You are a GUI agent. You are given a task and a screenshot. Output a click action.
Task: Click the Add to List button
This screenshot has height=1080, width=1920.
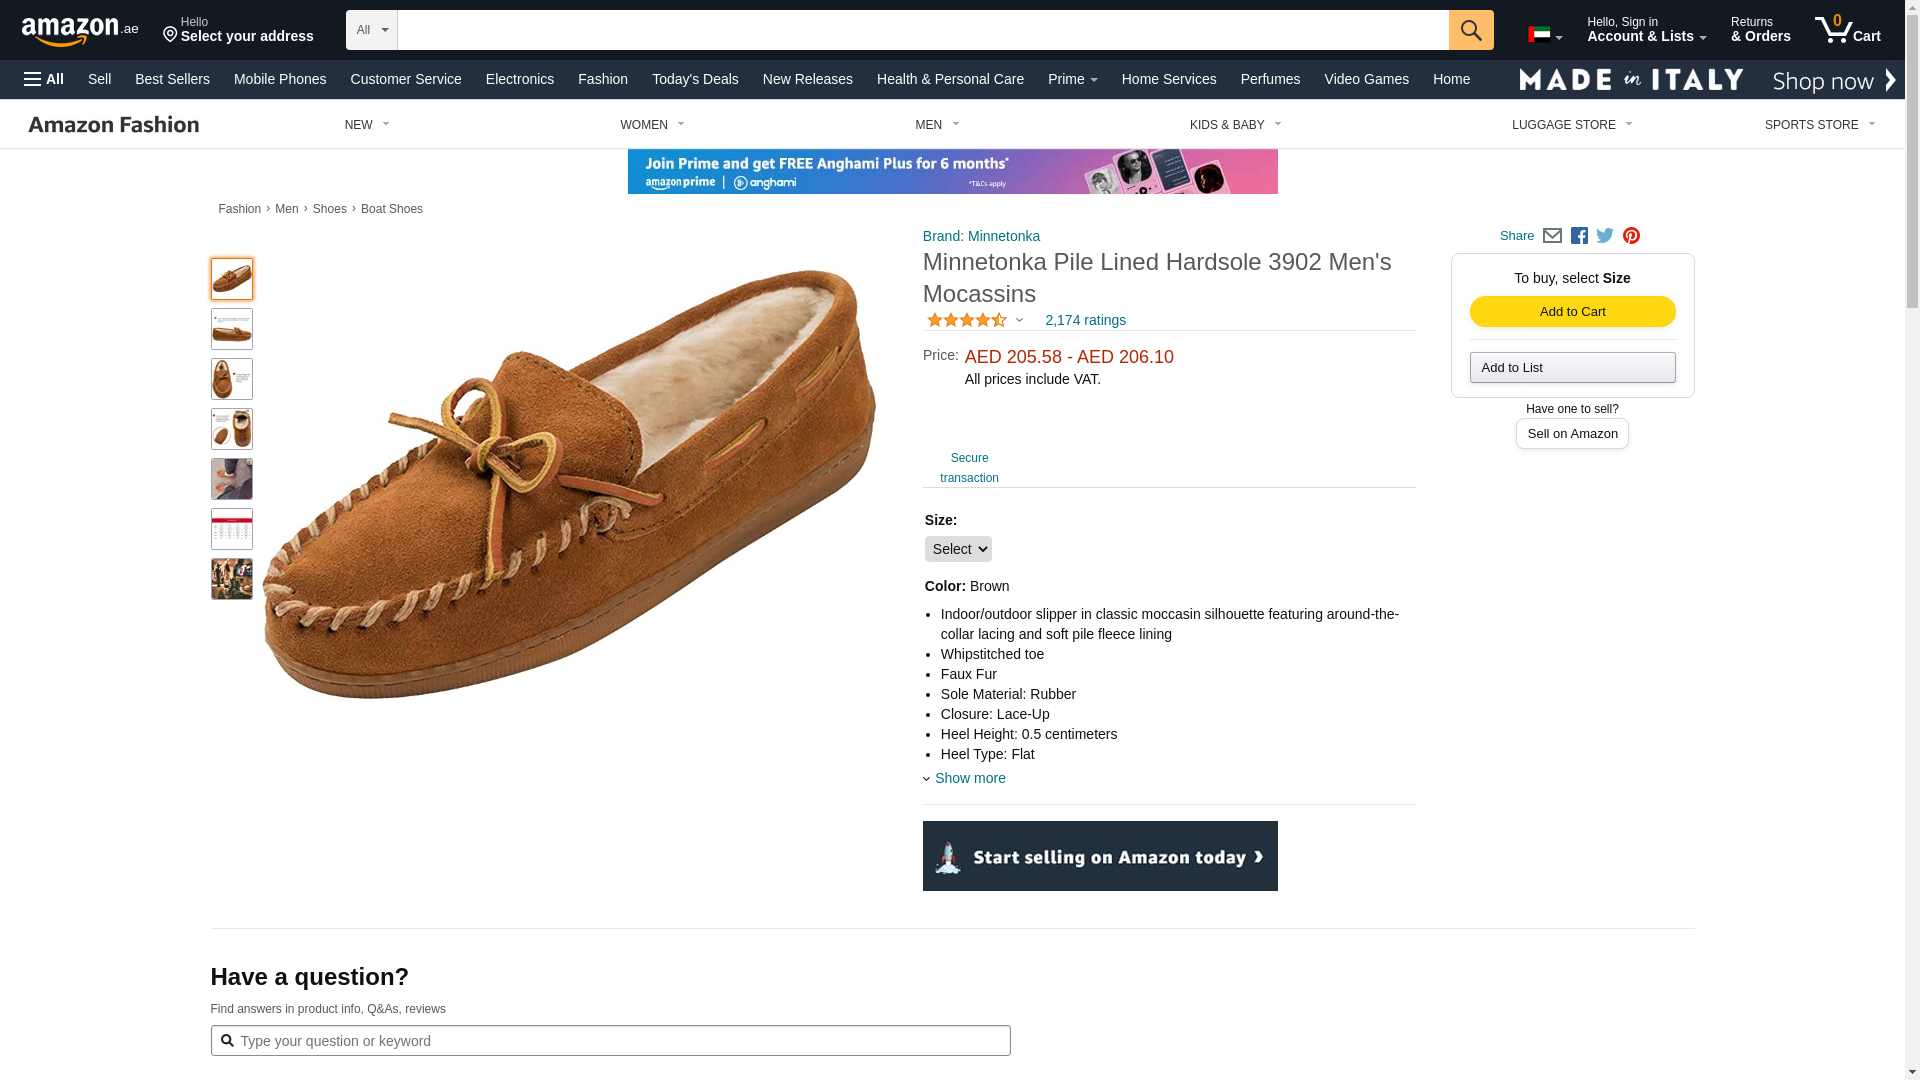pos(1572,368)
